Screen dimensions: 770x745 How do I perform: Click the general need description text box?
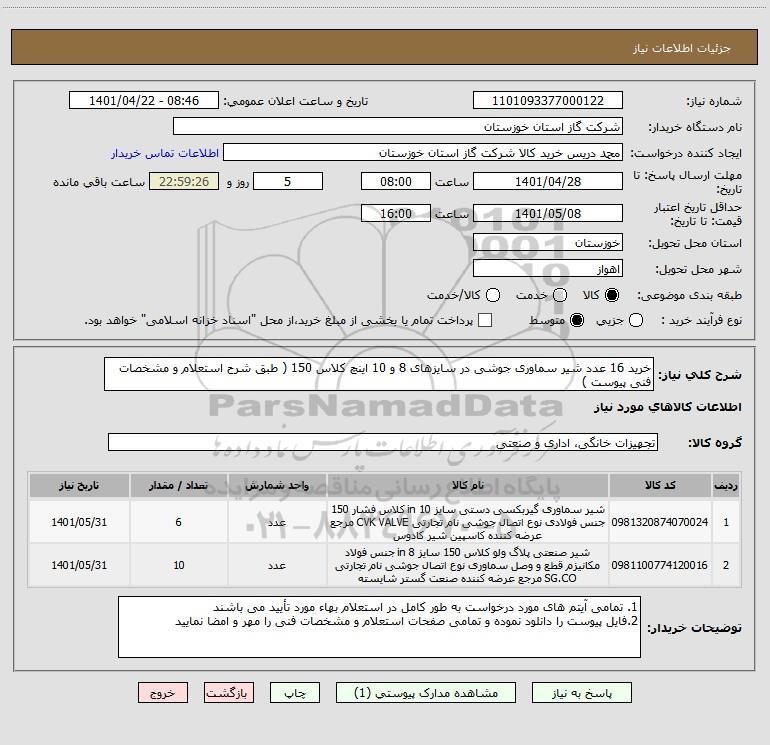point(379,374)
